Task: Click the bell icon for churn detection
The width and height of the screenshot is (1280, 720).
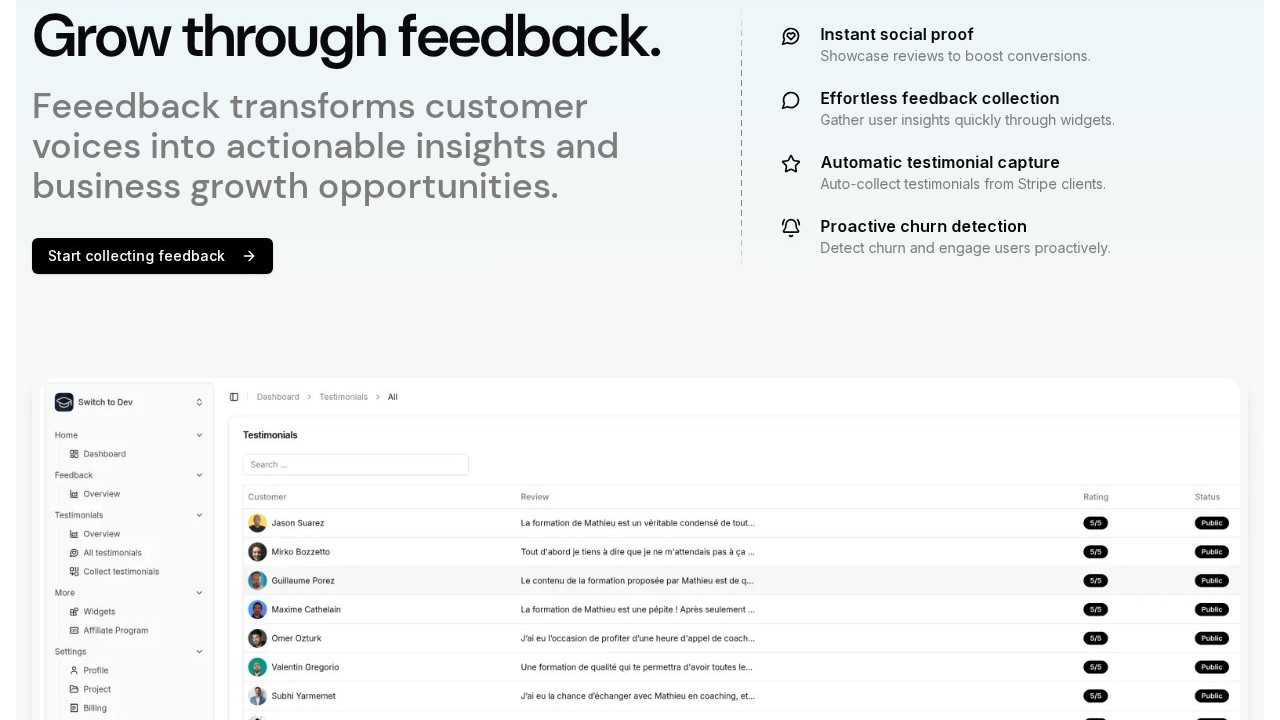Action: click(x=790, y=228)
